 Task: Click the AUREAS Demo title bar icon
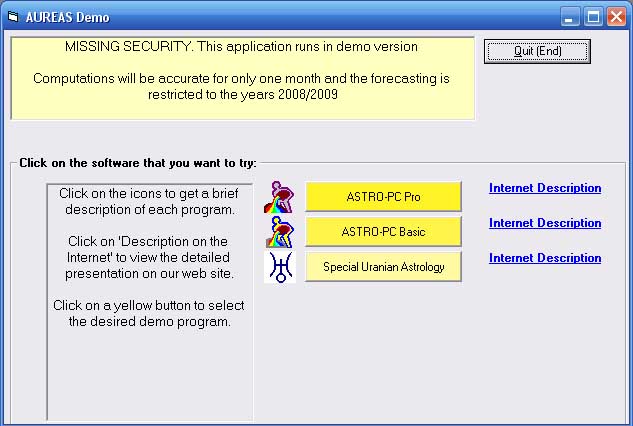(13, 17)
